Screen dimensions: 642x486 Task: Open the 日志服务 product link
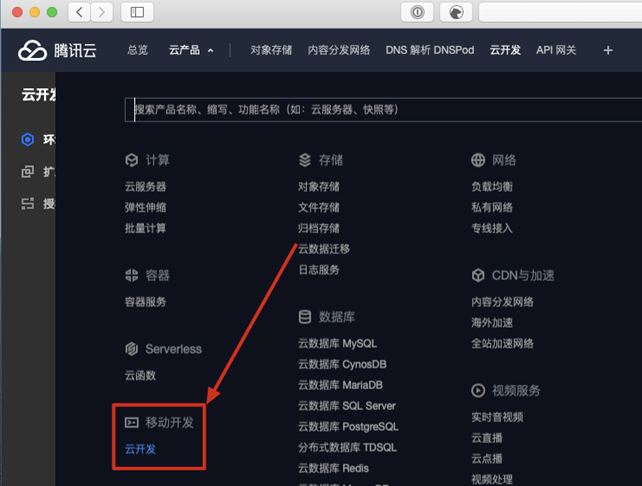319,270
